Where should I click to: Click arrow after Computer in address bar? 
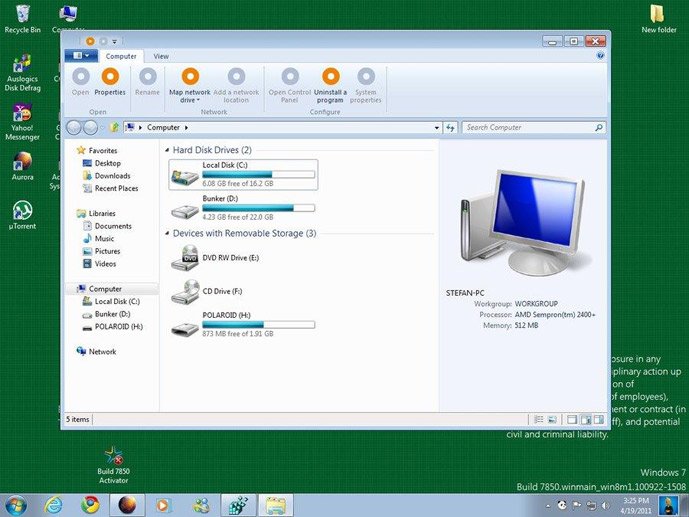[186, 127]
